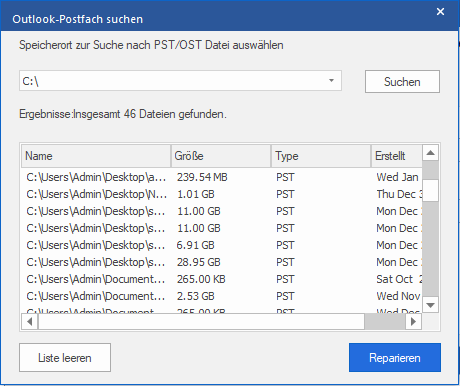460x386 pixels.
Task: Select the file row sized 1.01 GB
Action: pos(222,194)
